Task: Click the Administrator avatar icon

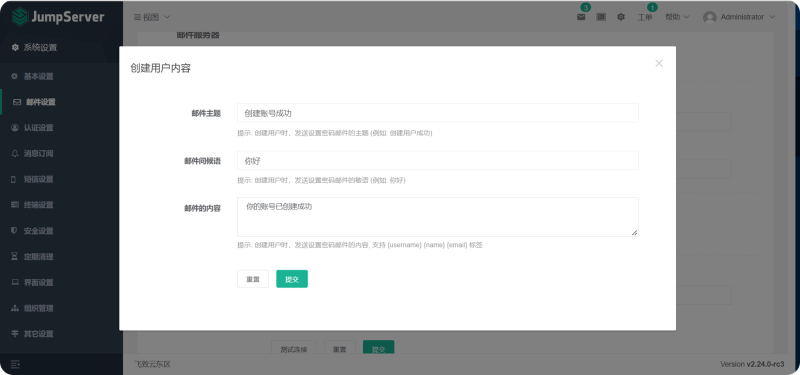Action: tap(709, 17)
